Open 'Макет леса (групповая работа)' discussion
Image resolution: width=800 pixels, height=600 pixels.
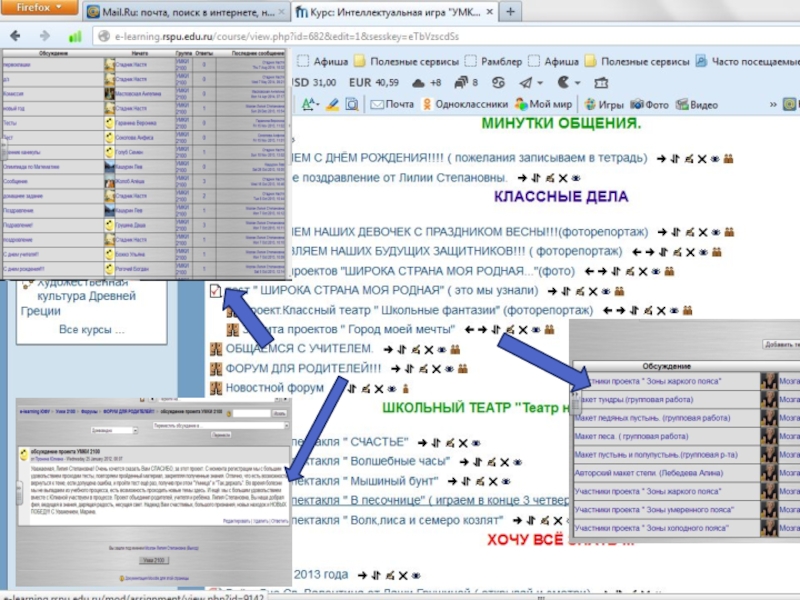pos(631,436)
